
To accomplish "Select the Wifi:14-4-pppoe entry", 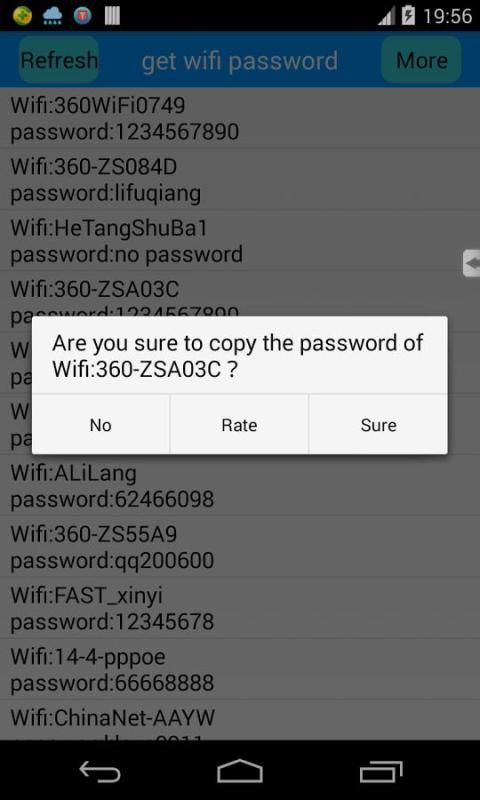I will tap(240, 669).
